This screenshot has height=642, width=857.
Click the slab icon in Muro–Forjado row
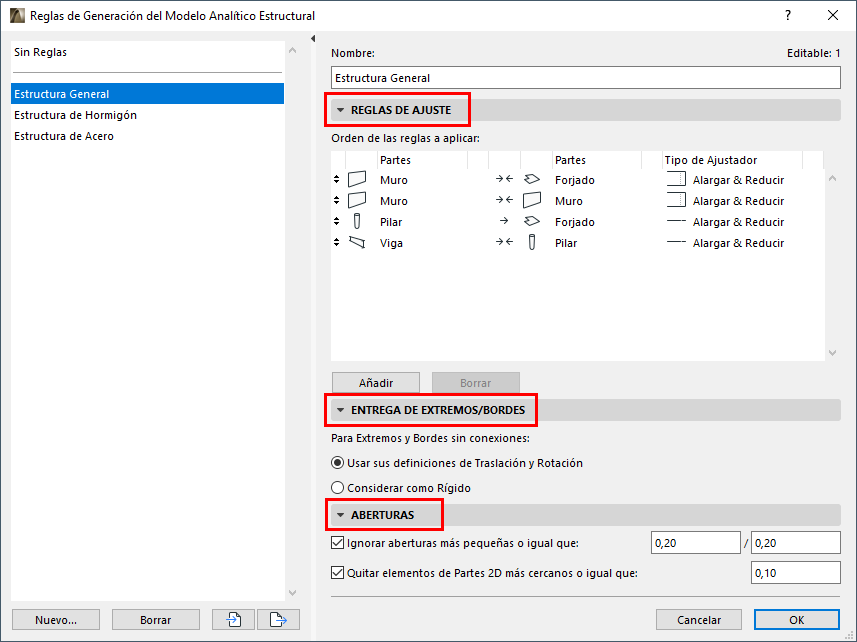click(x=532, y=179)
